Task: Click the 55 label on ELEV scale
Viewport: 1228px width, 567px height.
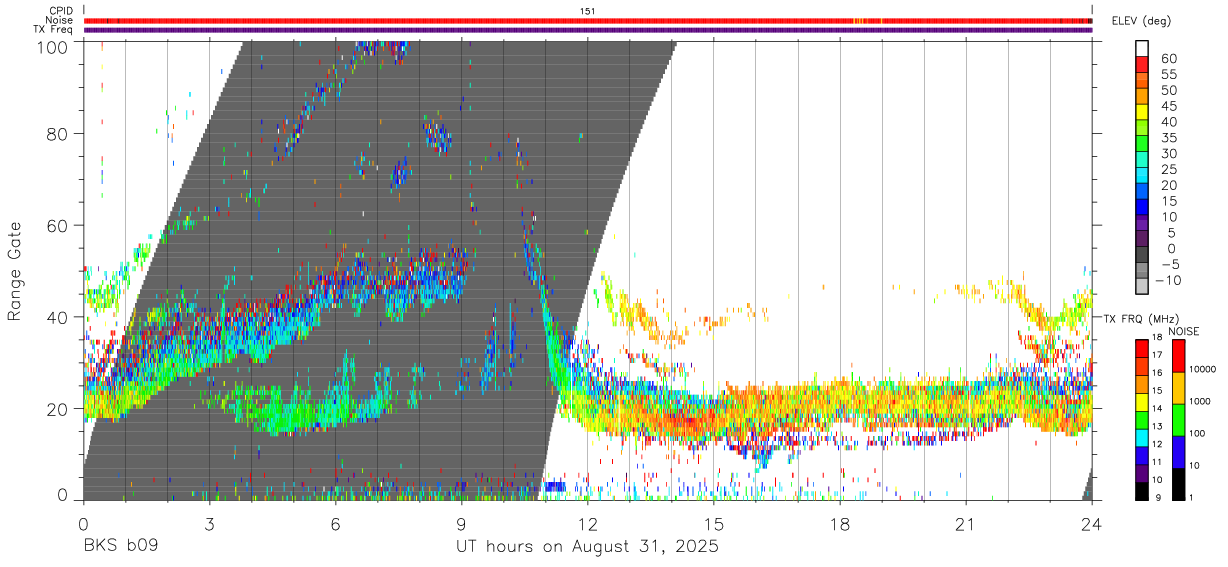Action: click(x=1167, y=74)
